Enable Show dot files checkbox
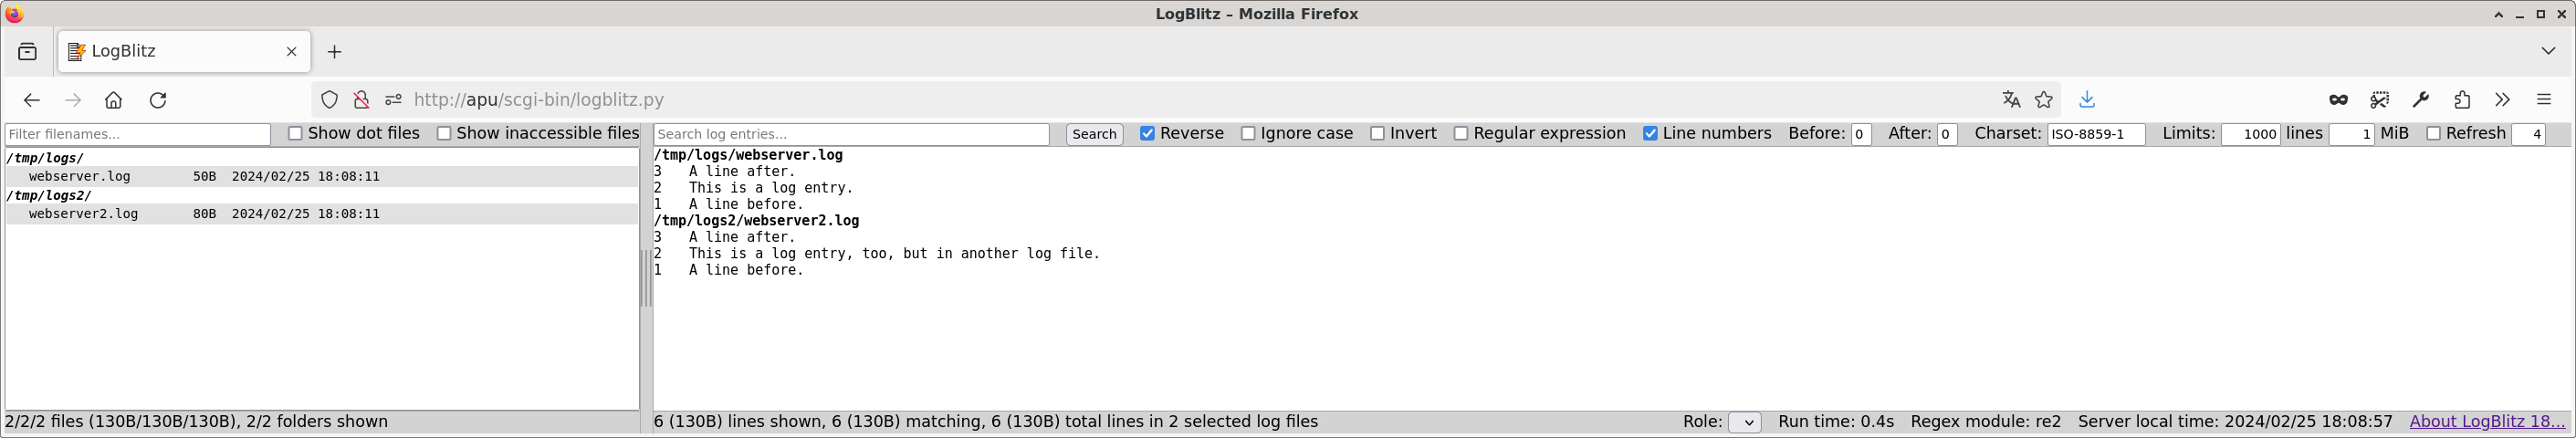2576x438 pixels. [295, 134]
